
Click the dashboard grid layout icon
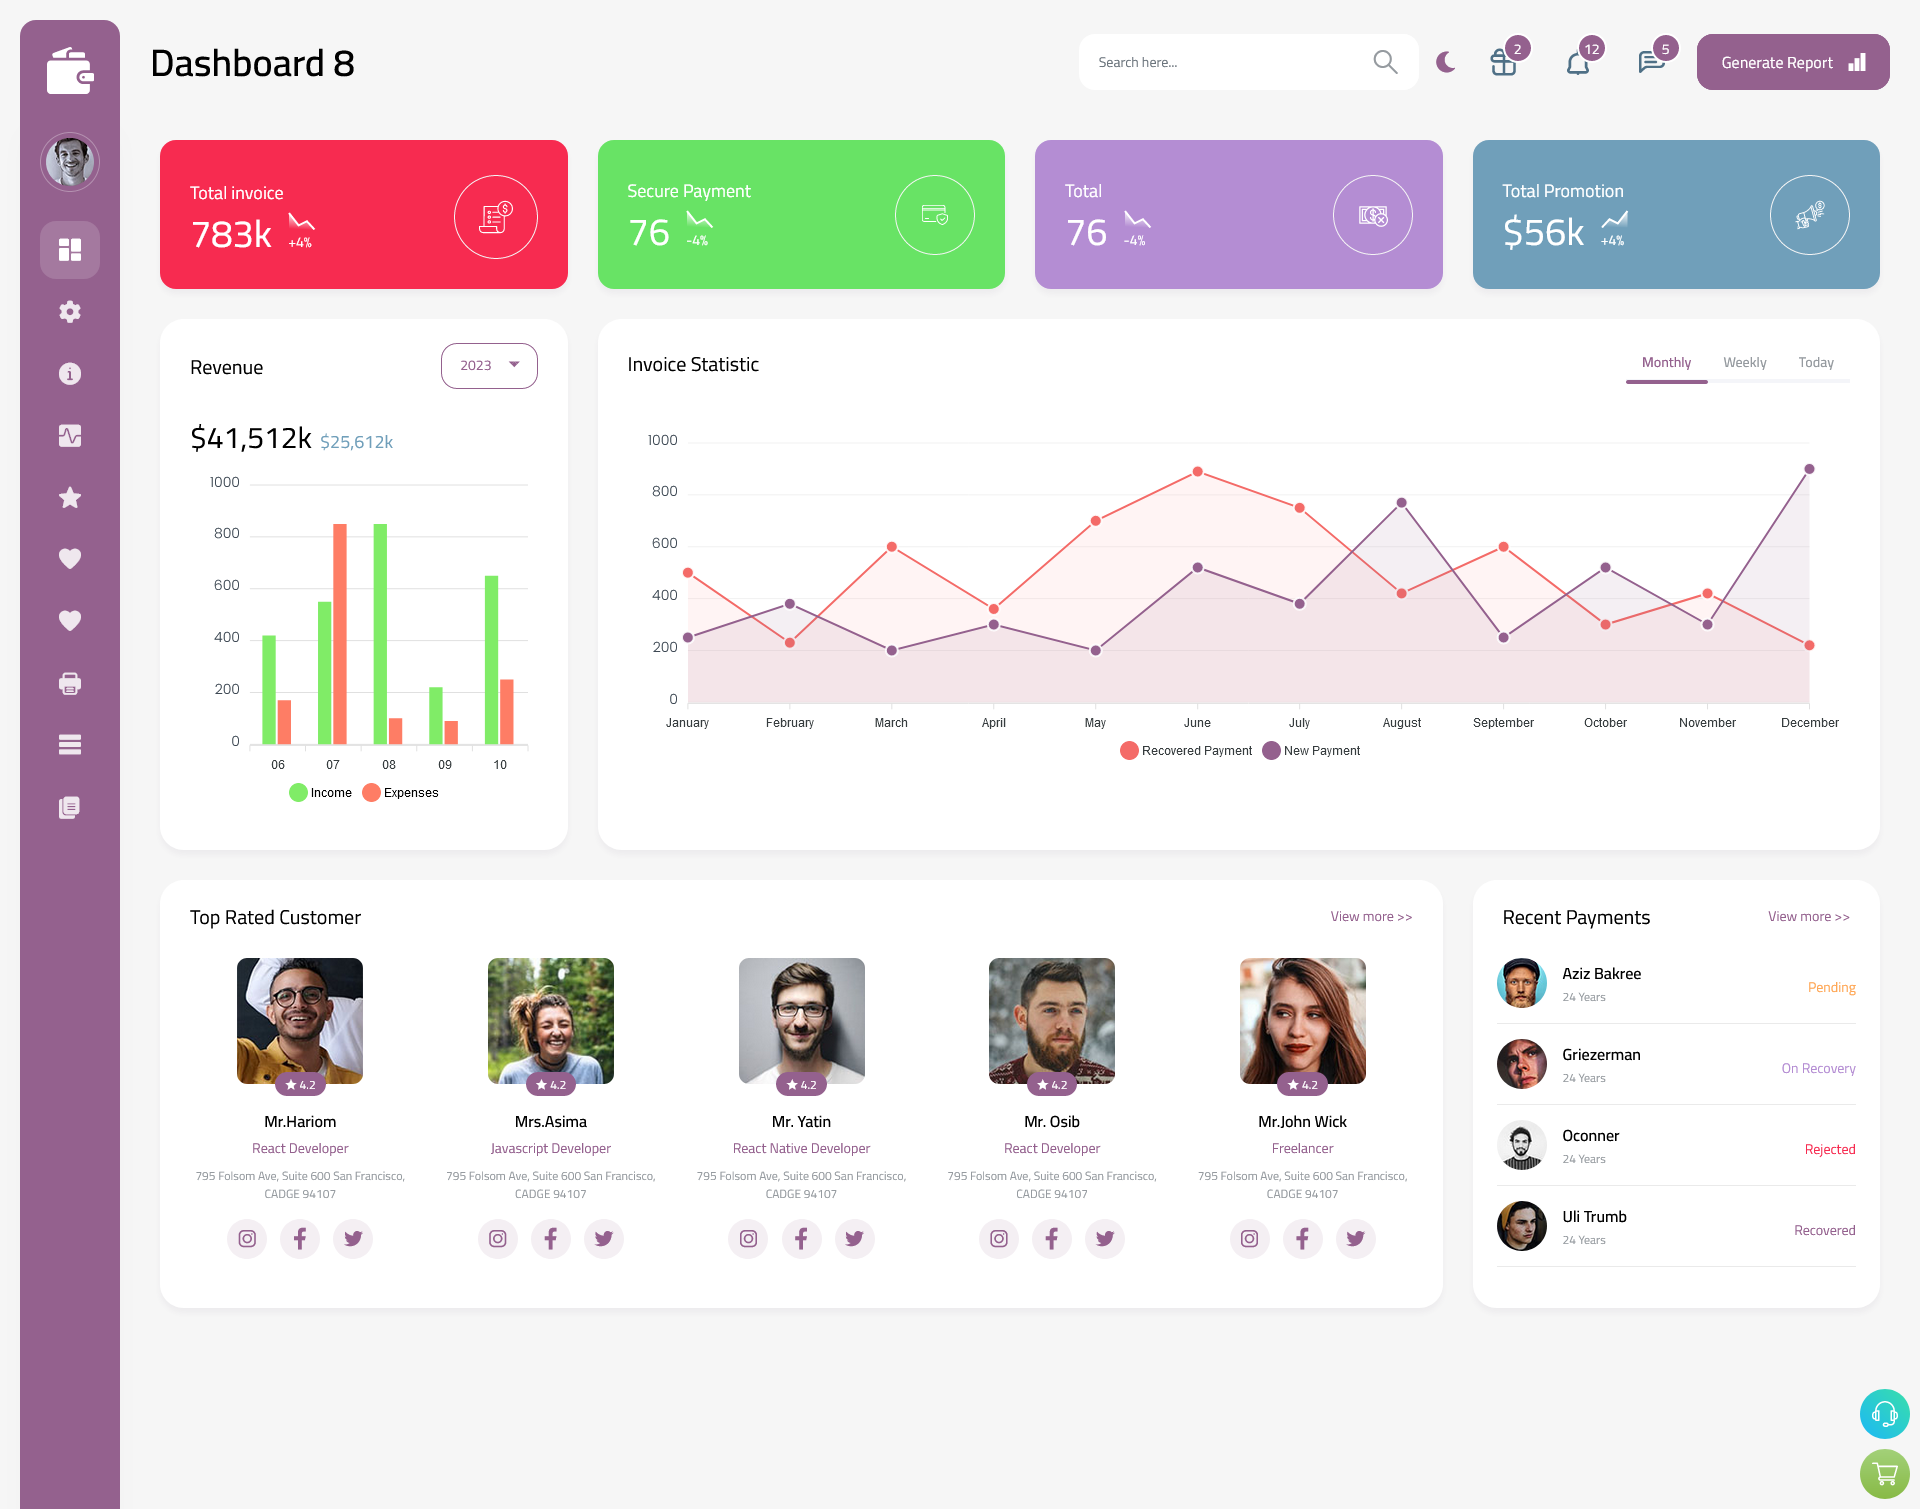pyautogui.click(x=70, y=249)
